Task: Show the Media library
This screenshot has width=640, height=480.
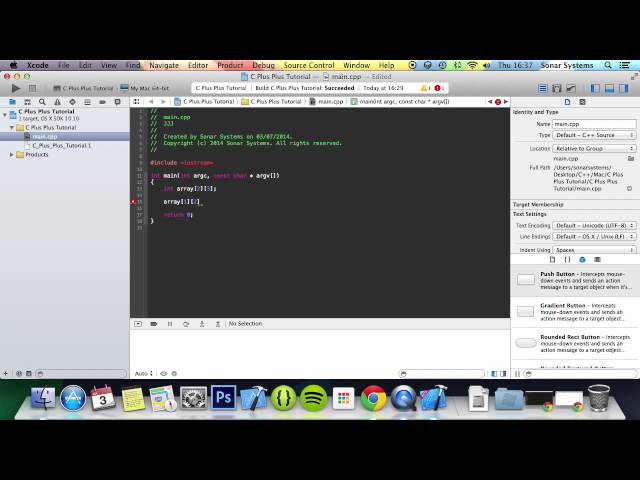Action: coord(598,260)
